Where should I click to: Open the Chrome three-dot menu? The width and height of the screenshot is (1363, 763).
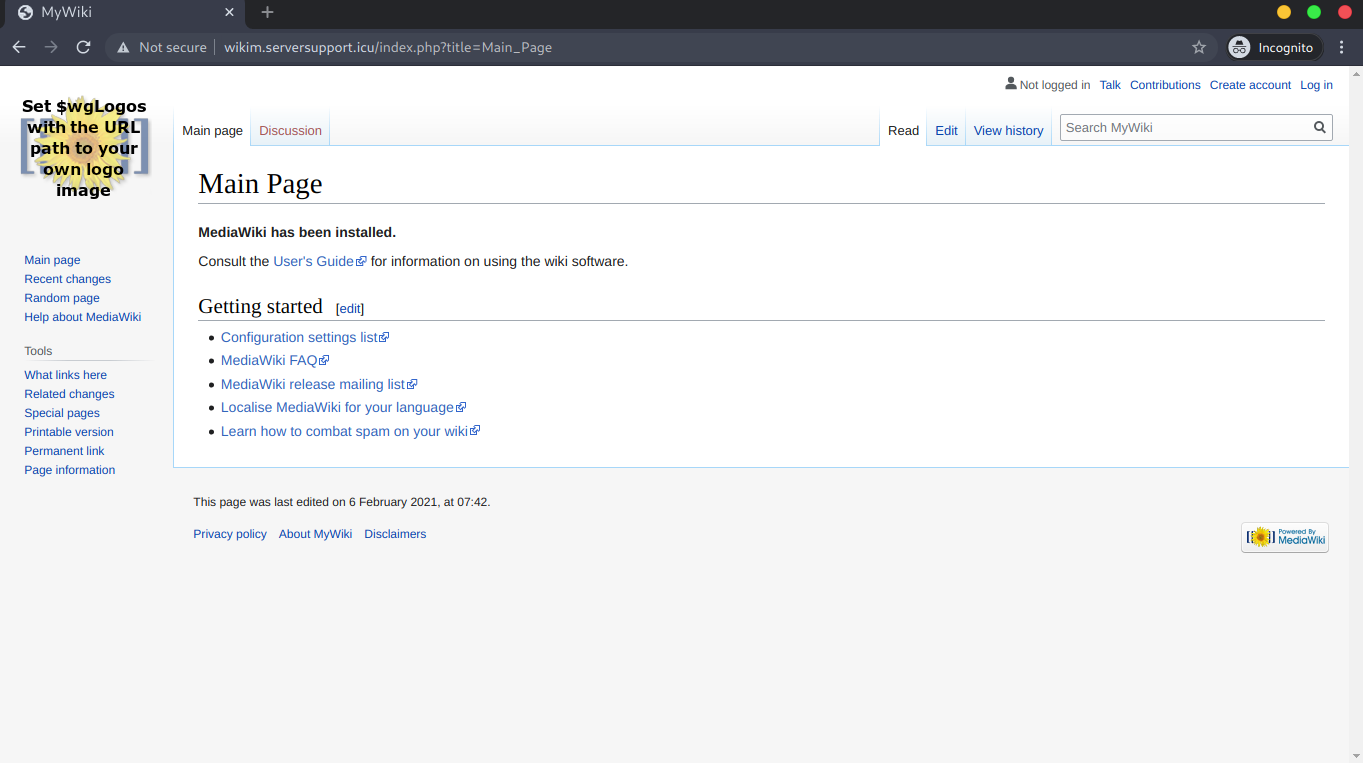1342,47
